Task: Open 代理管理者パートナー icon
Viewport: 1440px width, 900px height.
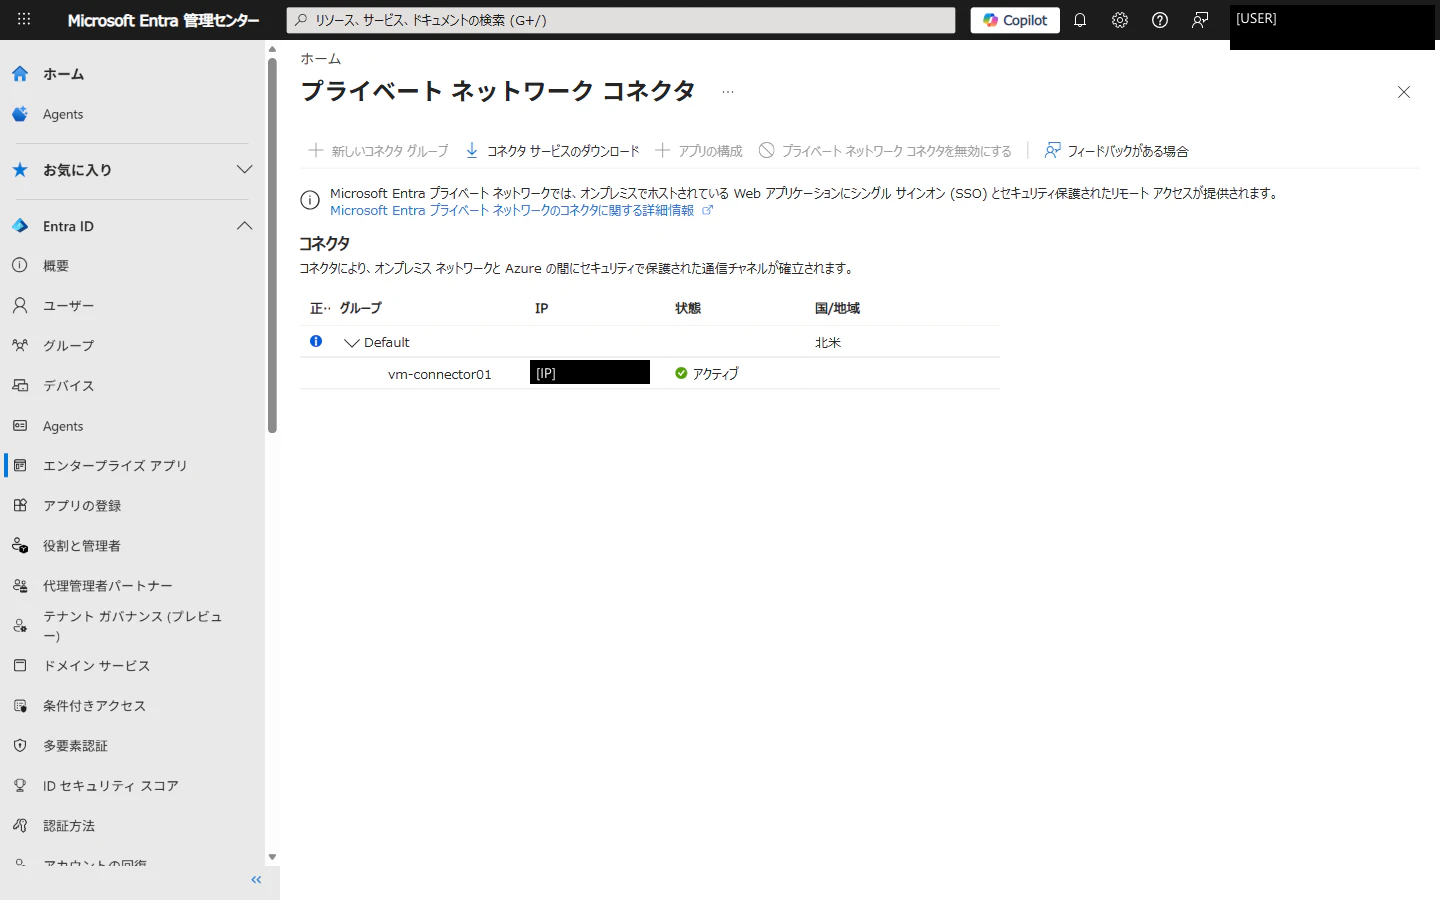Action: pyautogui.click(x=20, y=585)
